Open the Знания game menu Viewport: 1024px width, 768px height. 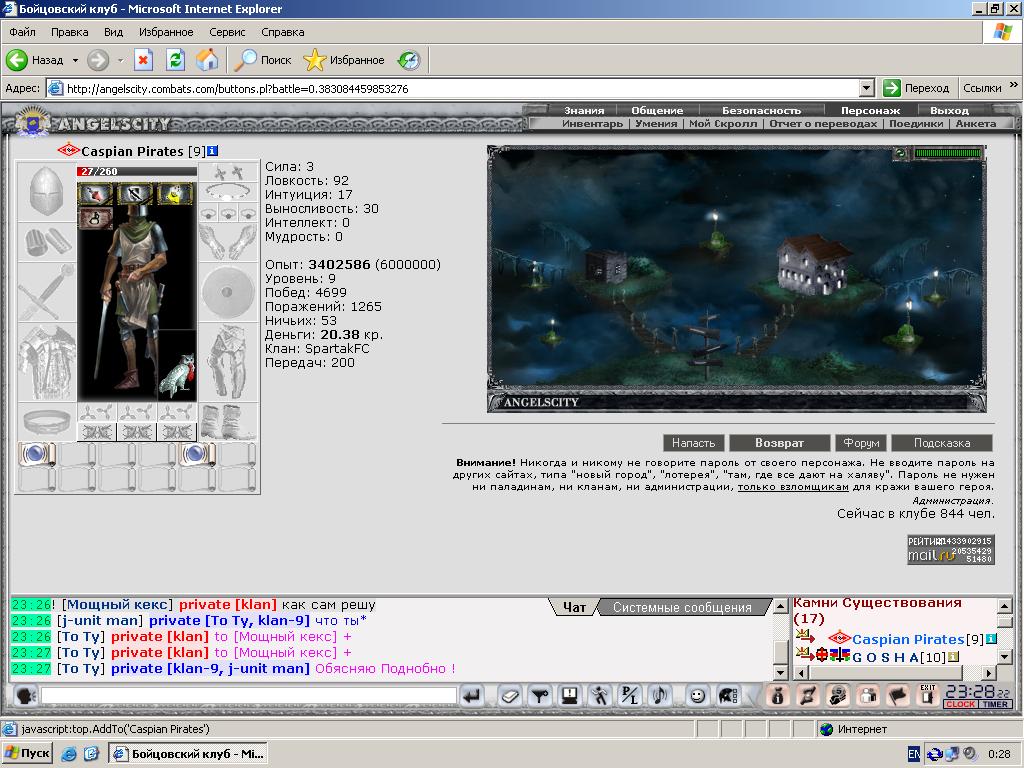pos(584,110)
